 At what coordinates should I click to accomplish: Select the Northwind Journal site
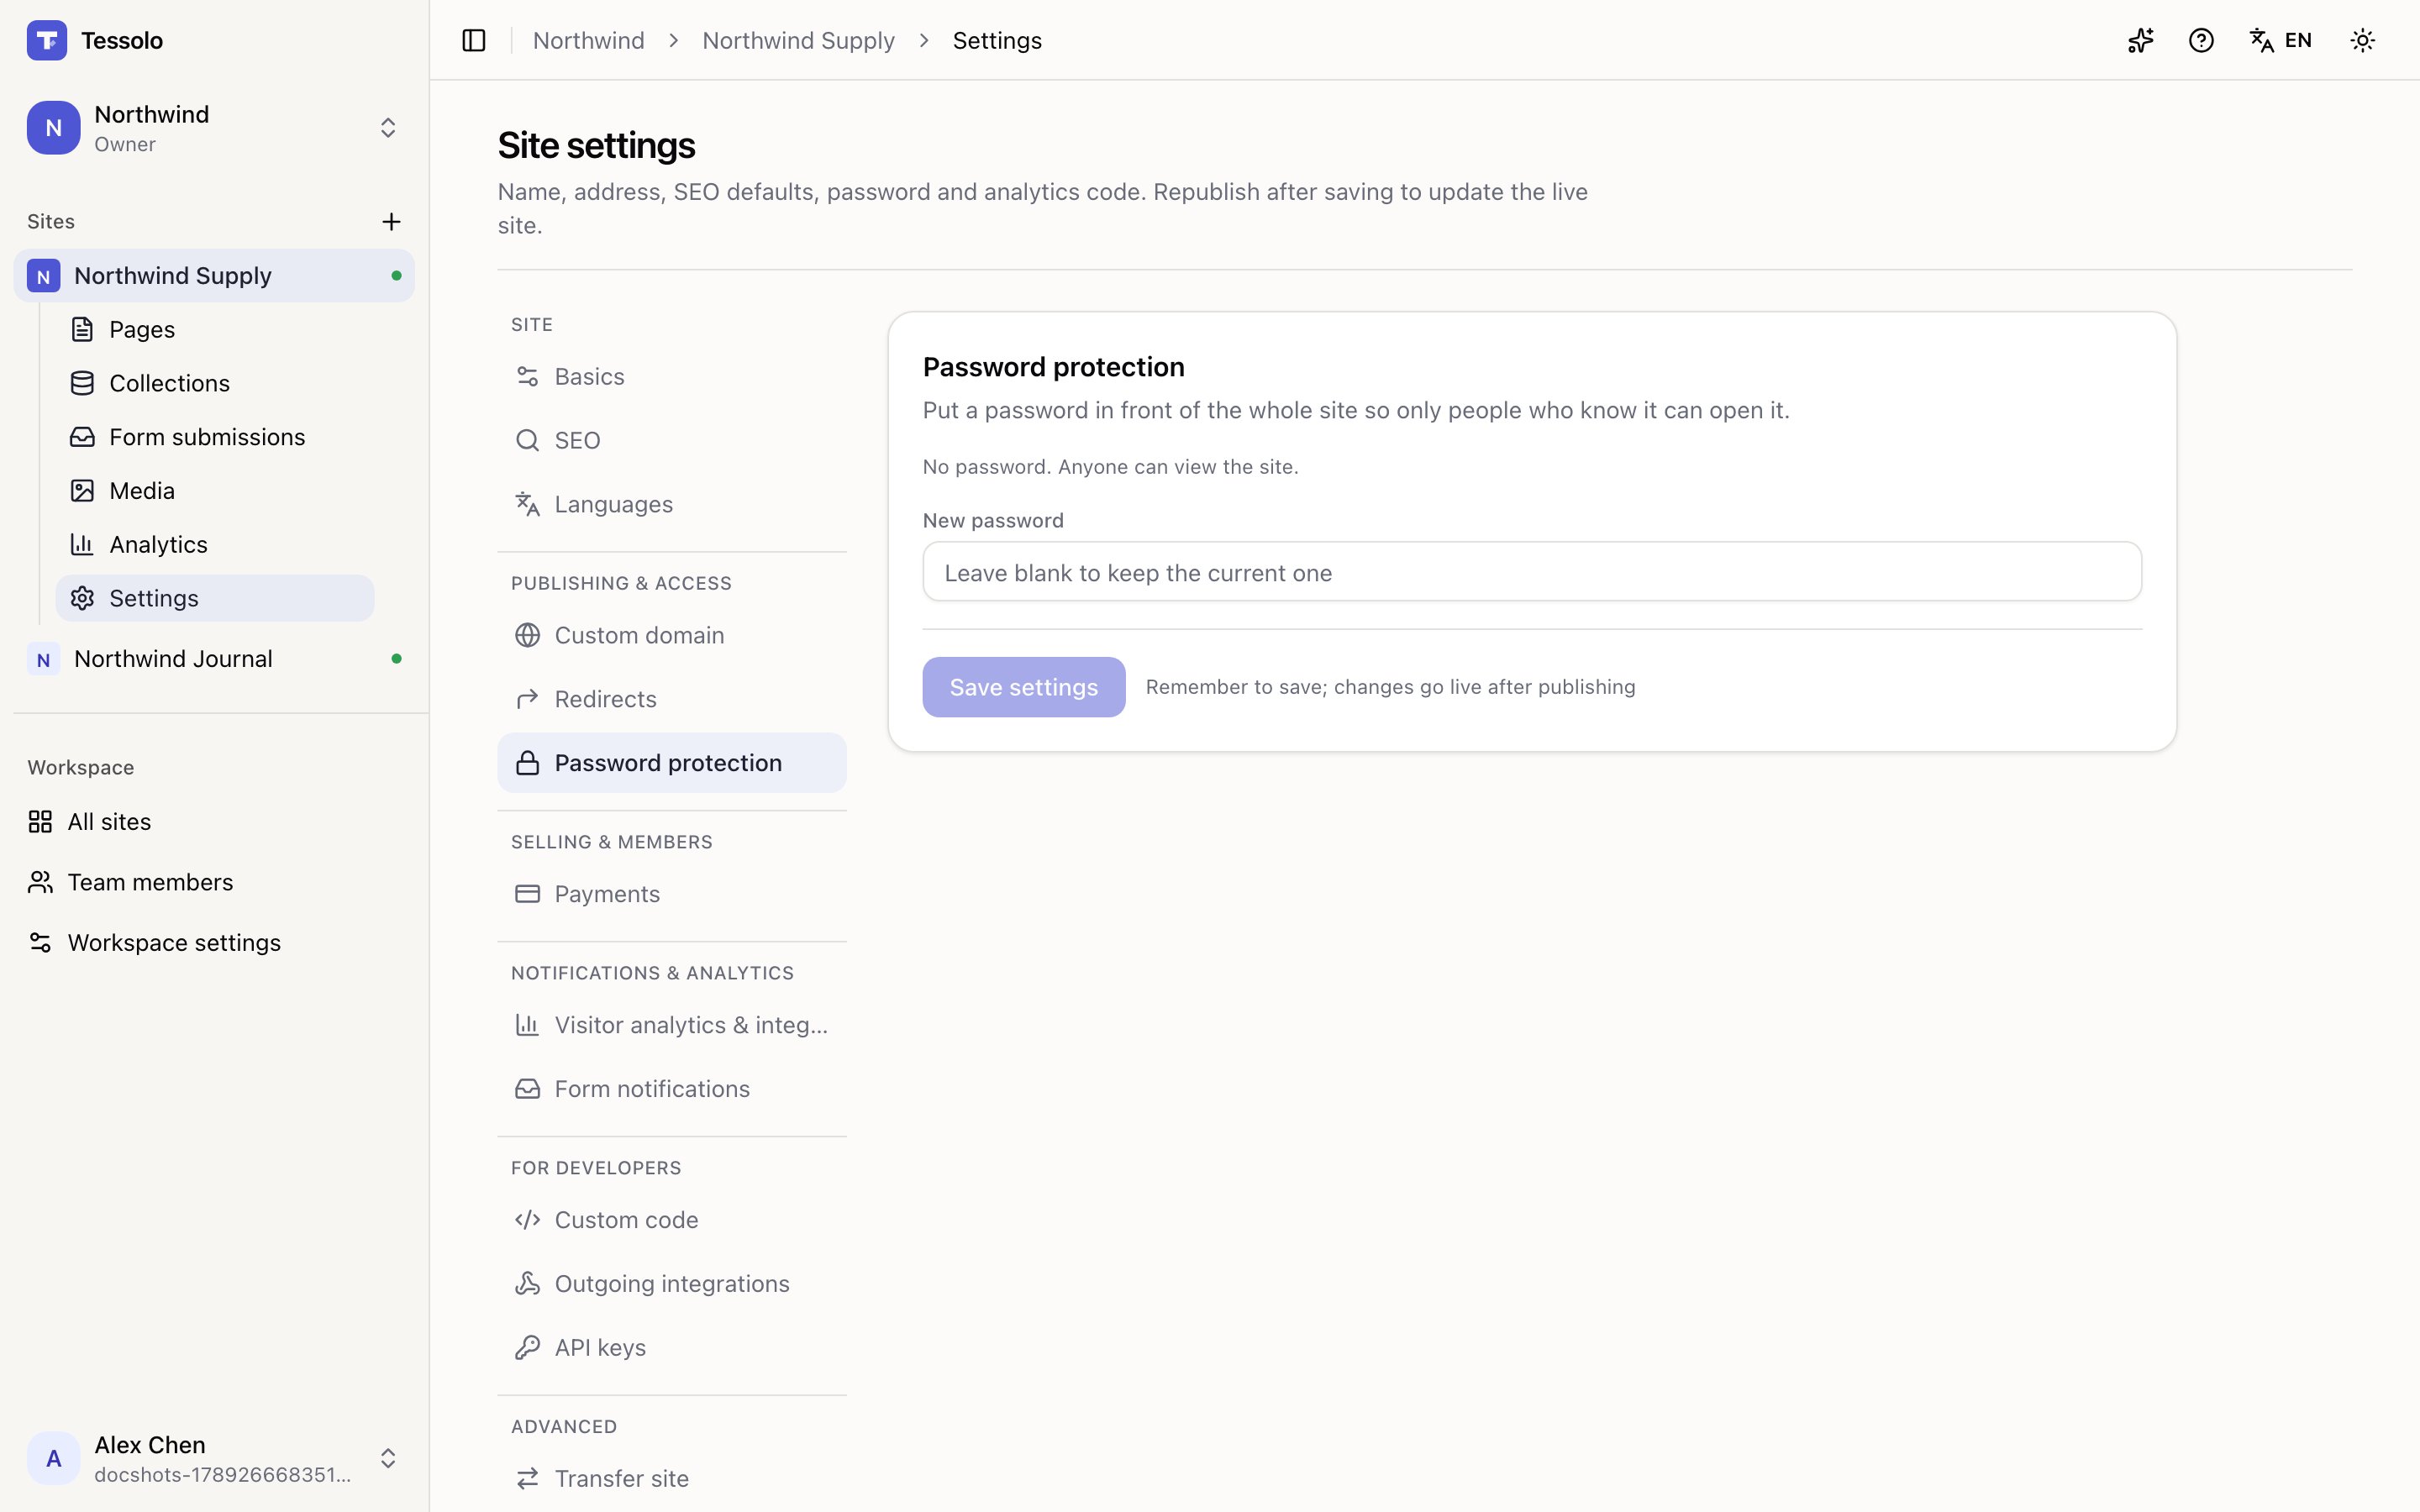pos(214,659)
